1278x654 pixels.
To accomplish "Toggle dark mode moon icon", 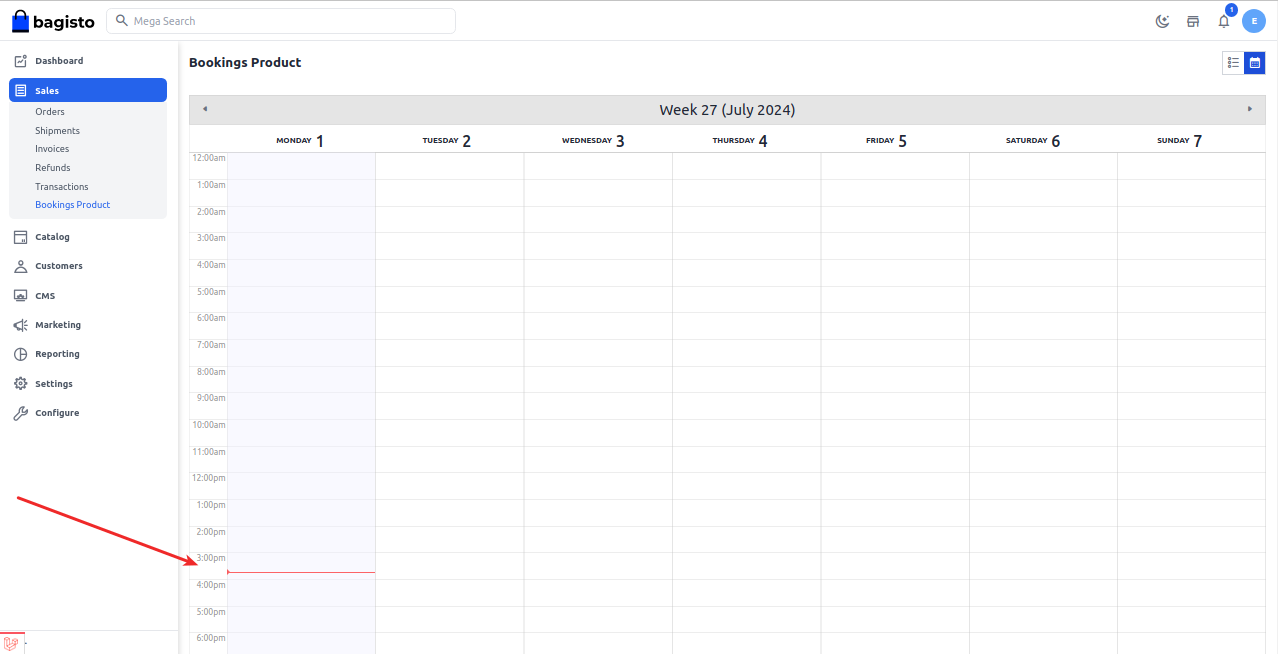I will point(1162,21).
